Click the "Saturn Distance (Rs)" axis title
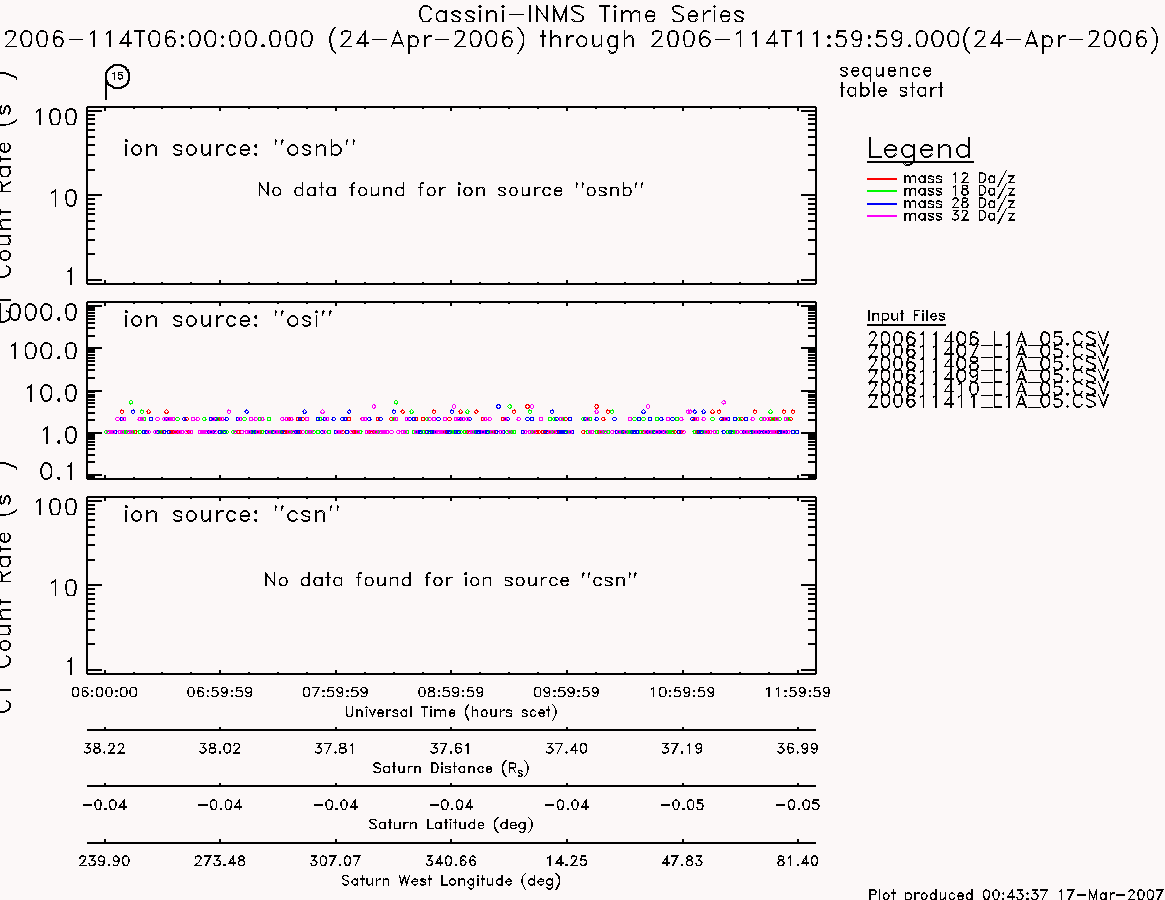 (450, 768)
